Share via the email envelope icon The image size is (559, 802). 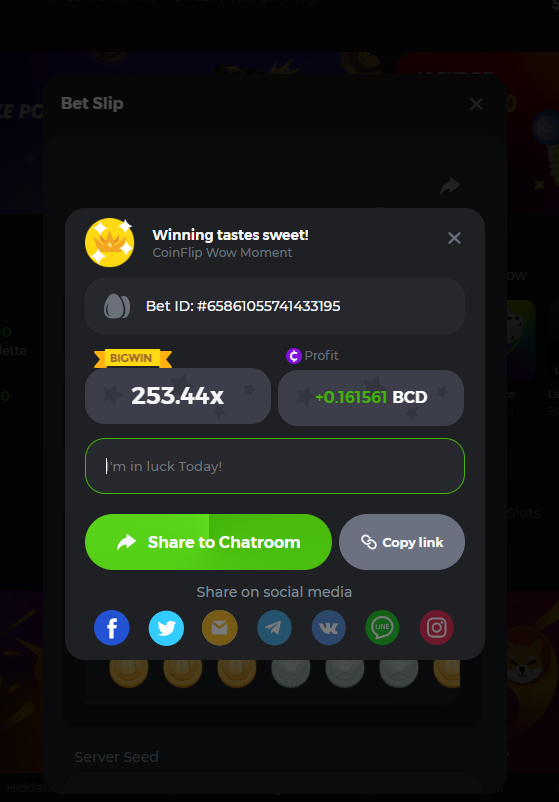pos(220,628)
